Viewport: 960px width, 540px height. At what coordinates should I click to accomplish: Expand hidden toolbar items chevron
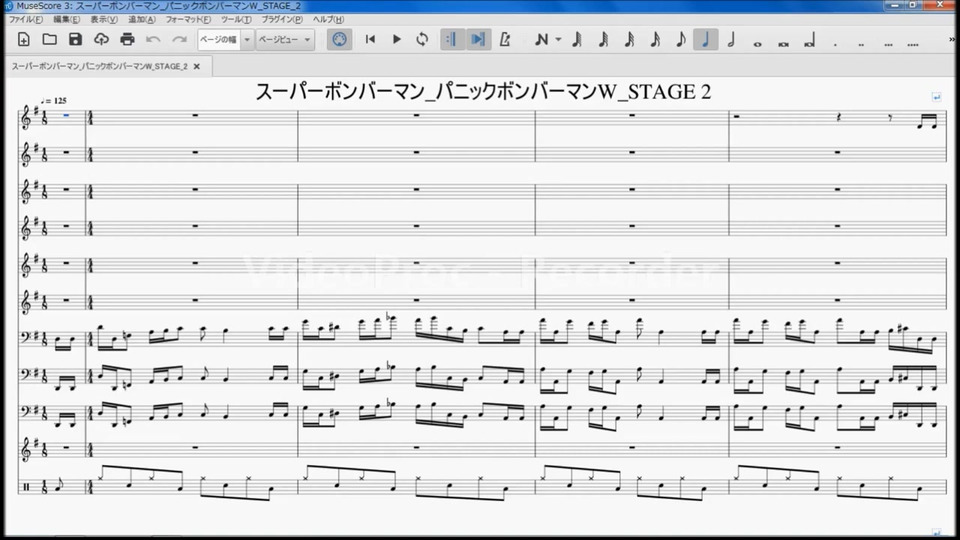pos(952,40)
